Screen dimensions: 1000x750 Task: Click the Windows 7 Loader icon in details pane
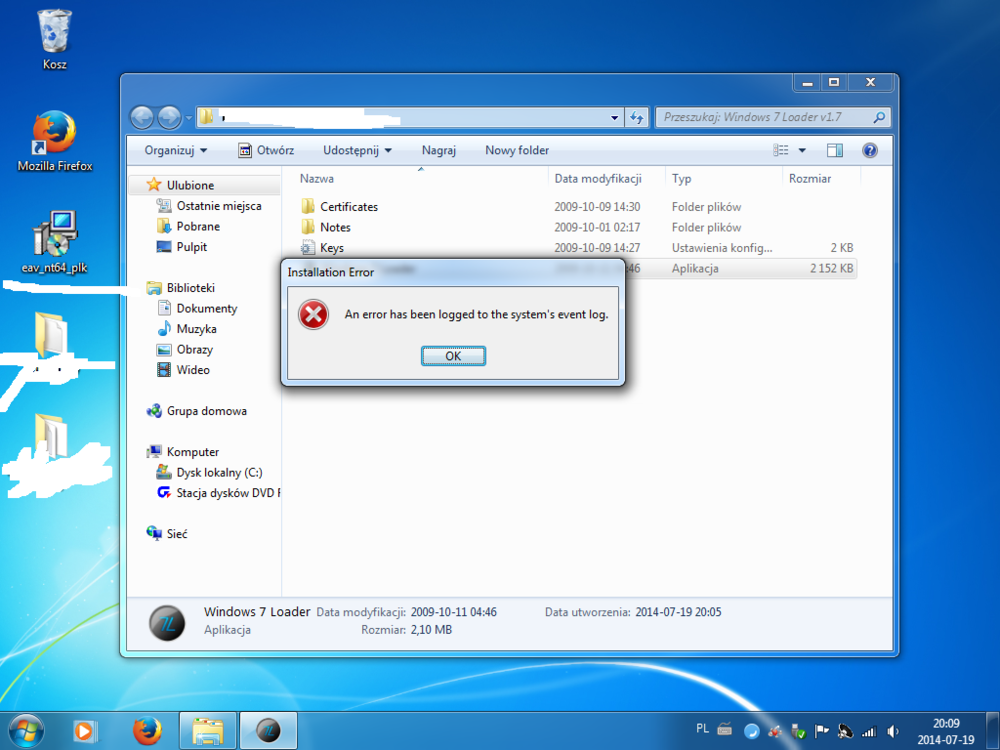(167, 622)
